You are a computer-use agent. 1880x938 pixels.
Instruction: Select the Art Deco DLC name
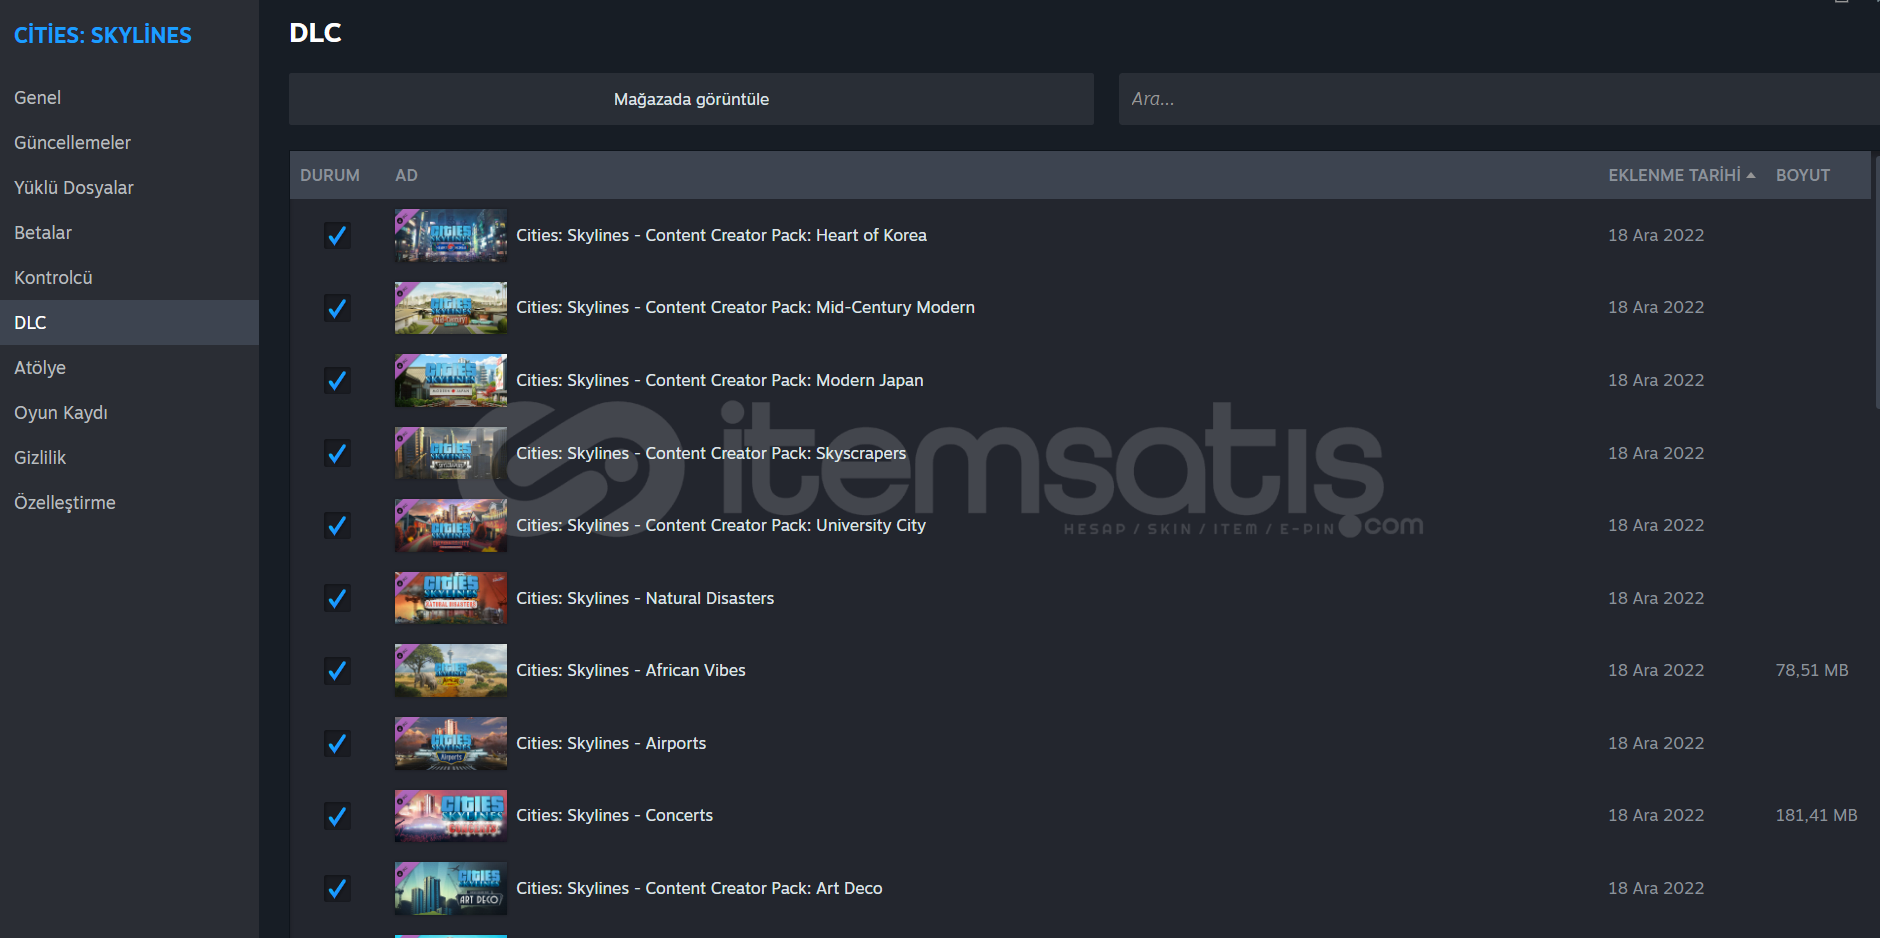point(699,888)
